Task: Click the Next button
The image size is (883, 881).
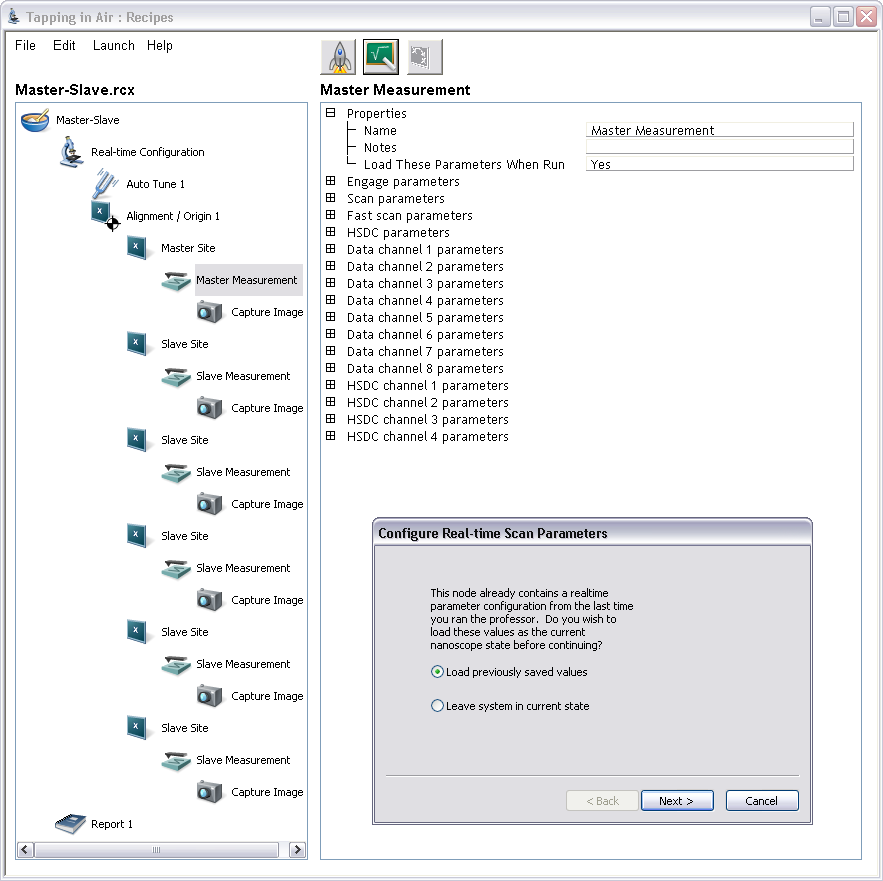Action: click(x=677, y=801)
